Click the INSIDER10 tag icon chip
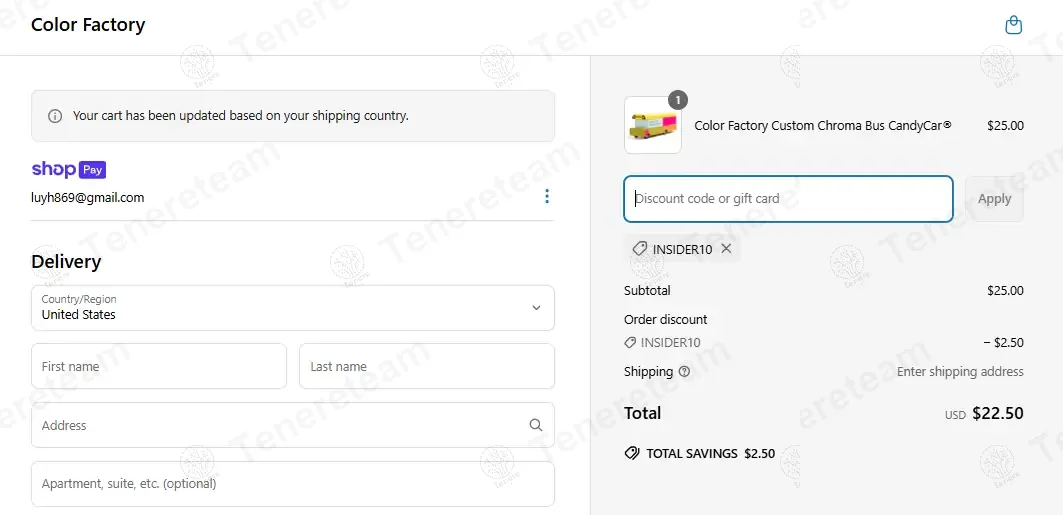 pyautogui.click(x=640, y=249)
